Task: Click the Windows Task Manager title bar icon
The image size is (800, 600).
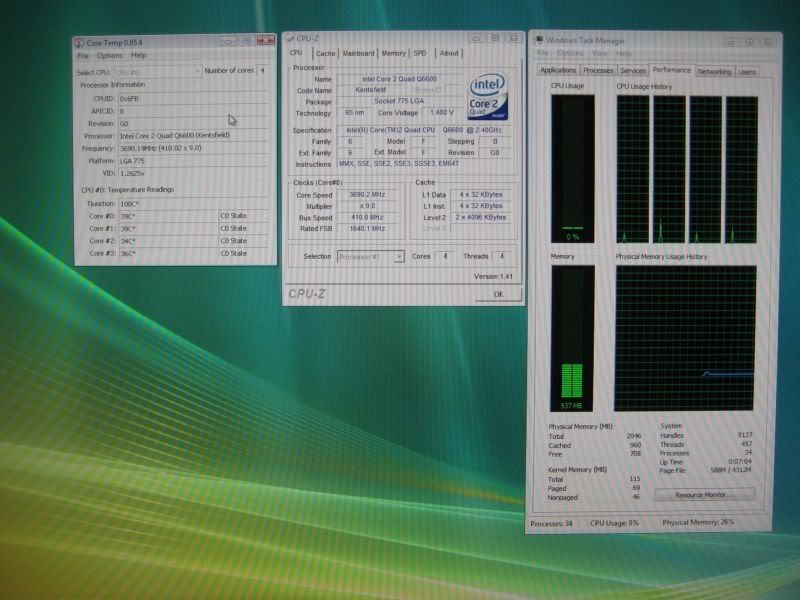Action: 539,40
